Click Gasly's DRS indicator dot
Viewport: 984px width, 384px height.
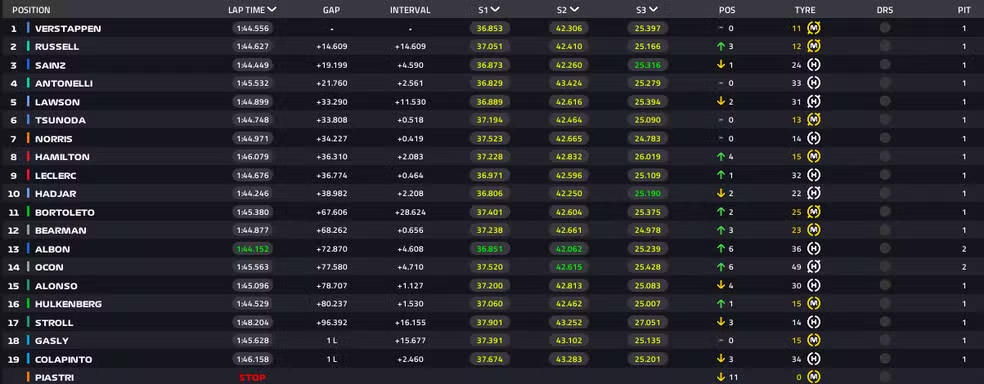click(885, 340)
